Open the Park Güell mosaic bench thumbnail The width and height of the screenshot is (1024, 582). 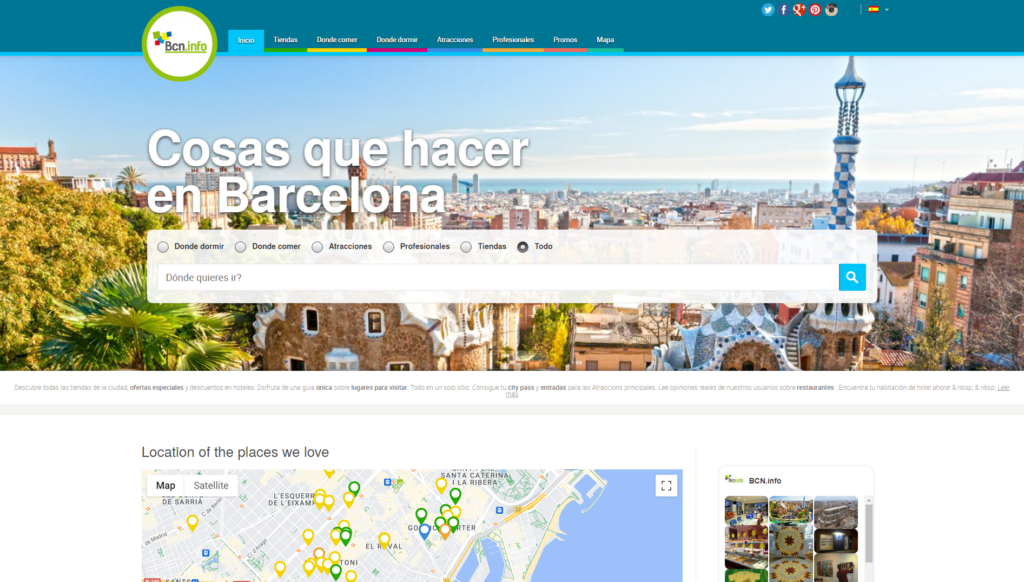[791, 509]
